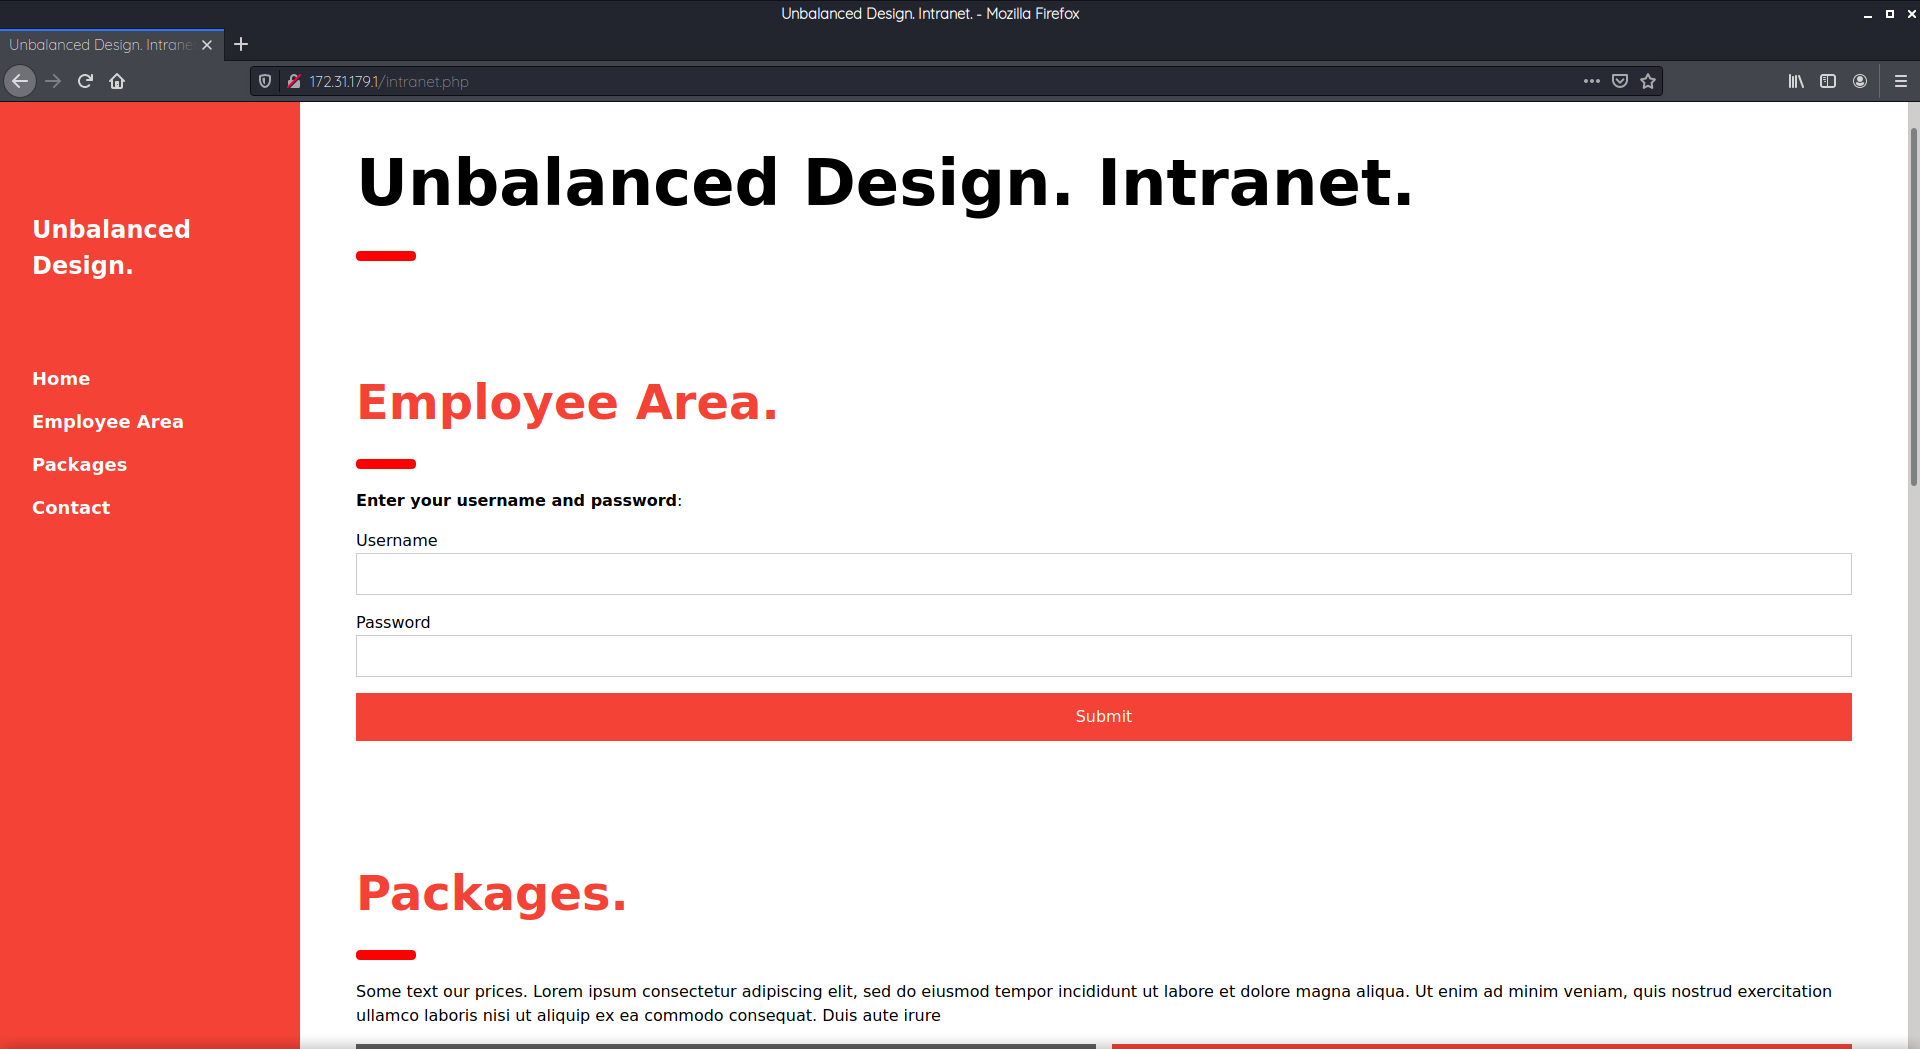1920x1049 pixels.
Task: Open the Firefox home page
Action: click(117, 81)
